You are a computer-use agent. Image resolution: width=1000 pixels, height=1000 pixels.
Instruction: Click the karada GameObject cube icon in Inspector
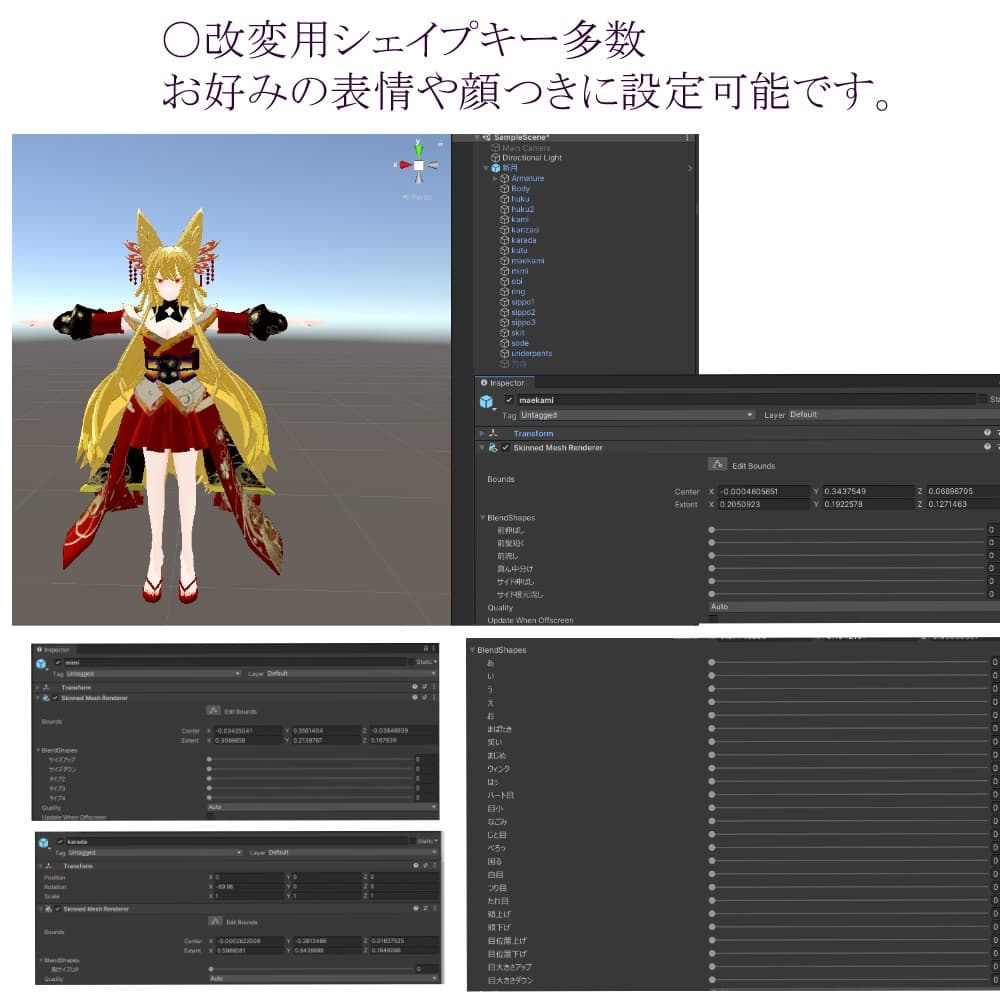coord(43,843)
